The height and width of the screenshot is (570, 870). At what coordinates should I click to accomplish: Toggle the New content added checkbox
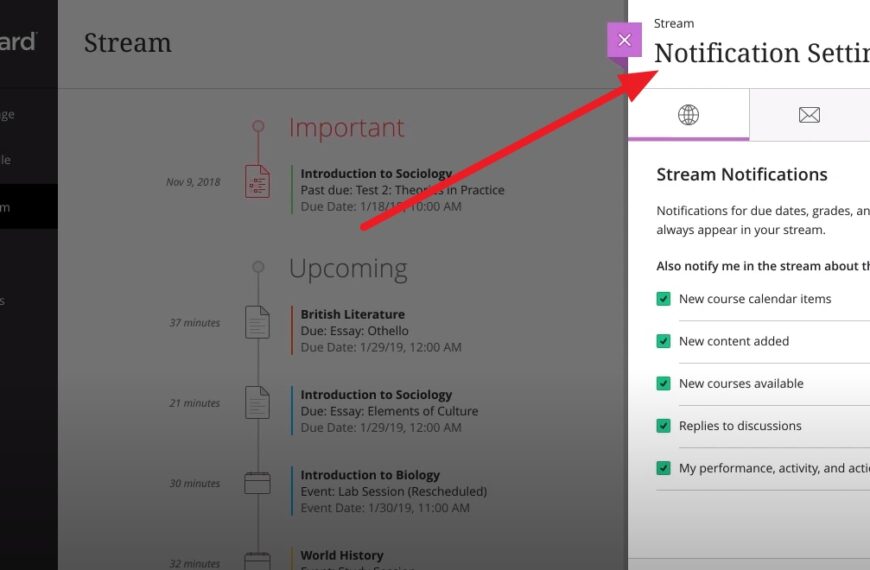tap(663, 341)
